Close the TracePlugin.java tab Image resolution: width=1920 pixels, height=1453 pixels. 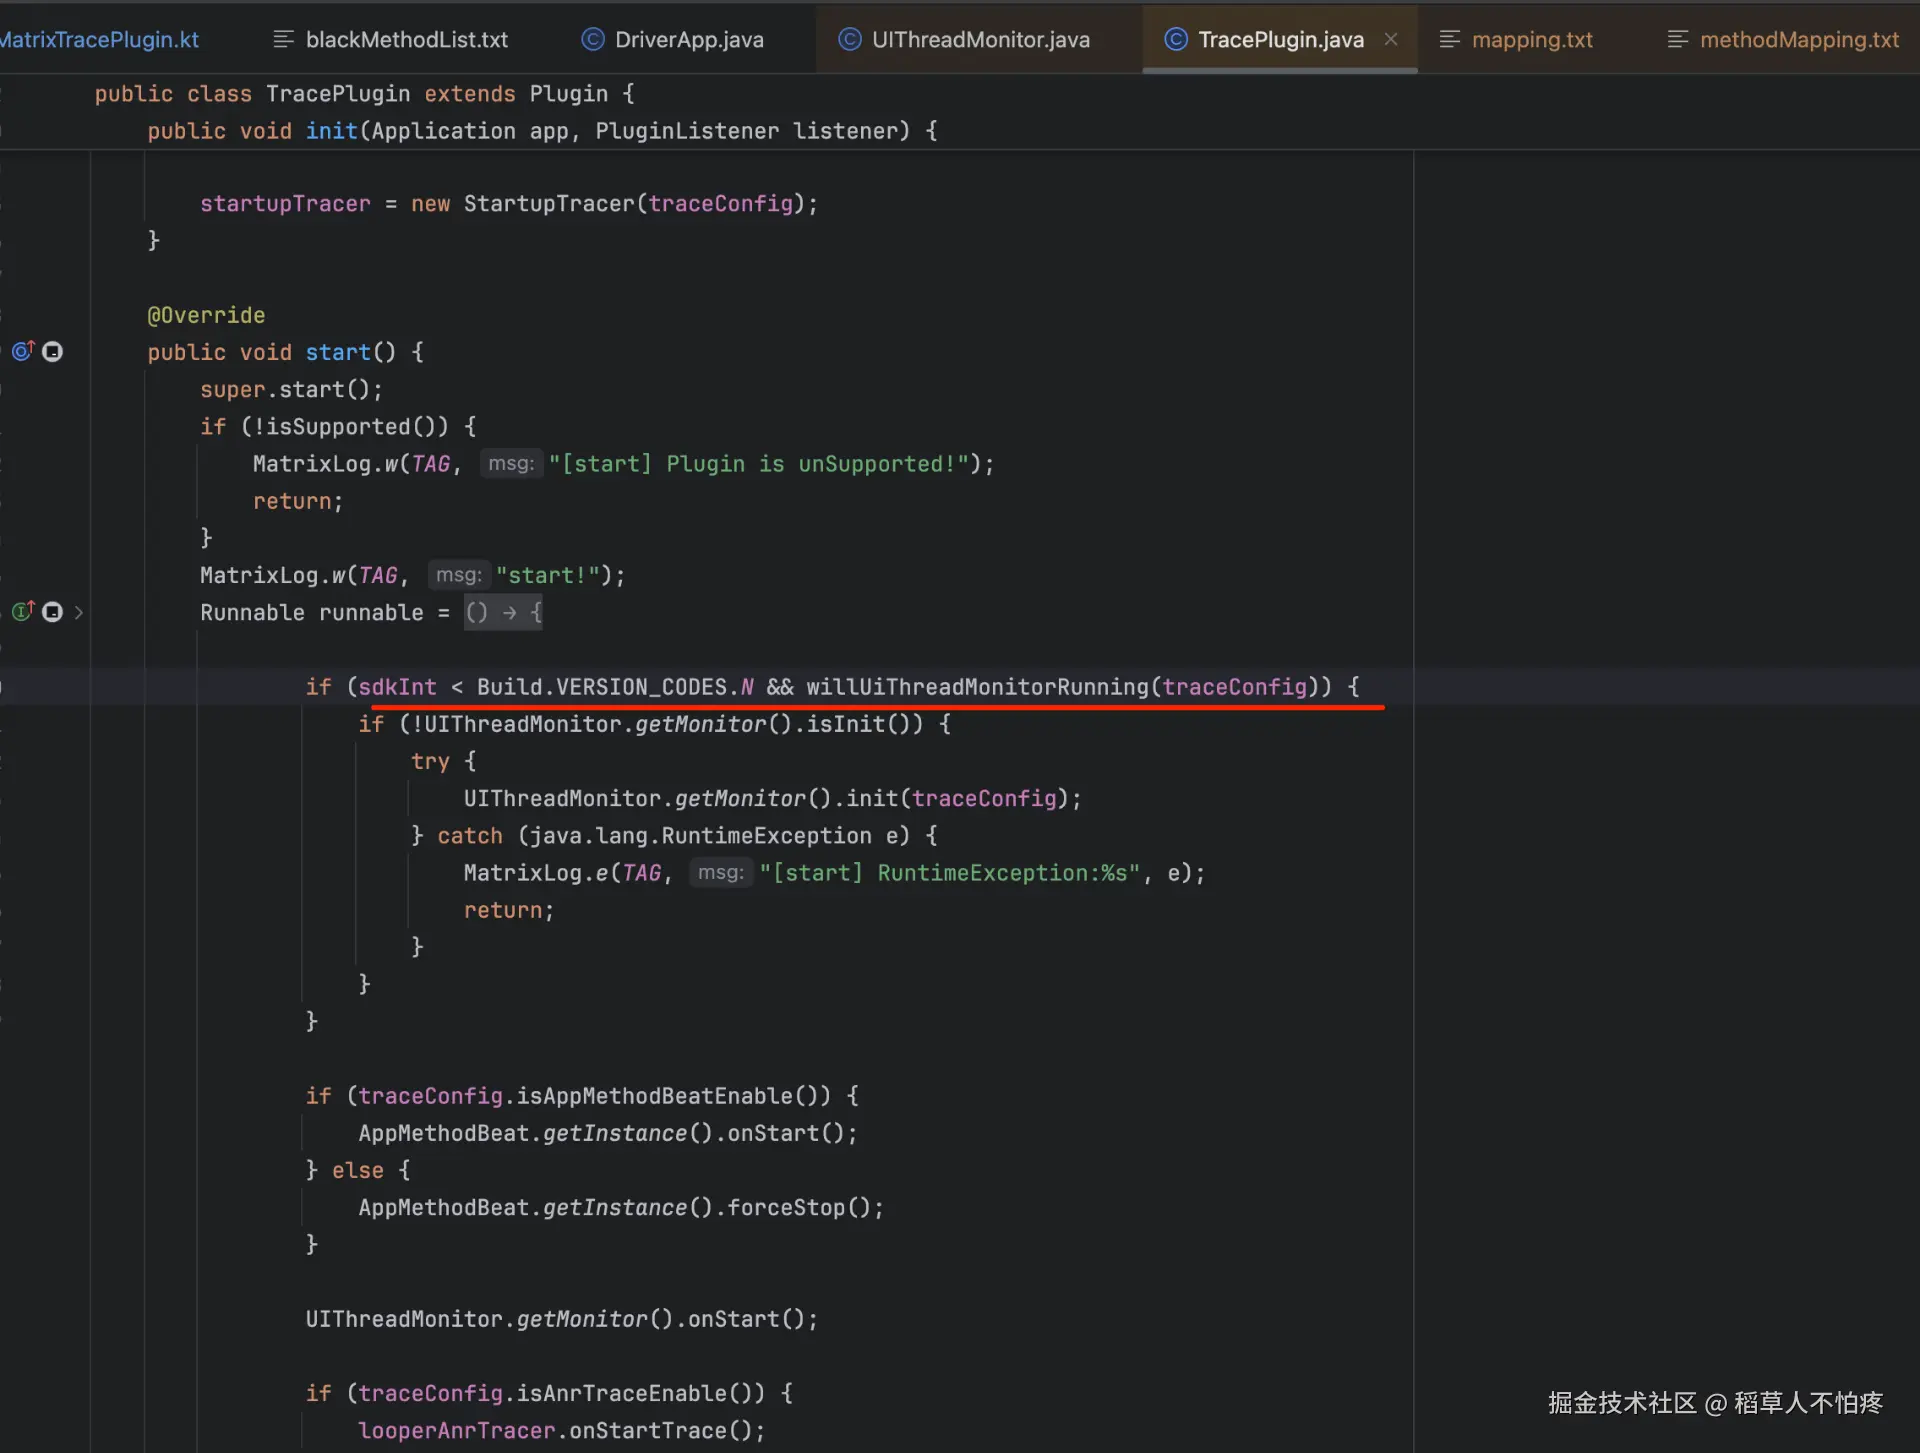[x=1391, y=39]
